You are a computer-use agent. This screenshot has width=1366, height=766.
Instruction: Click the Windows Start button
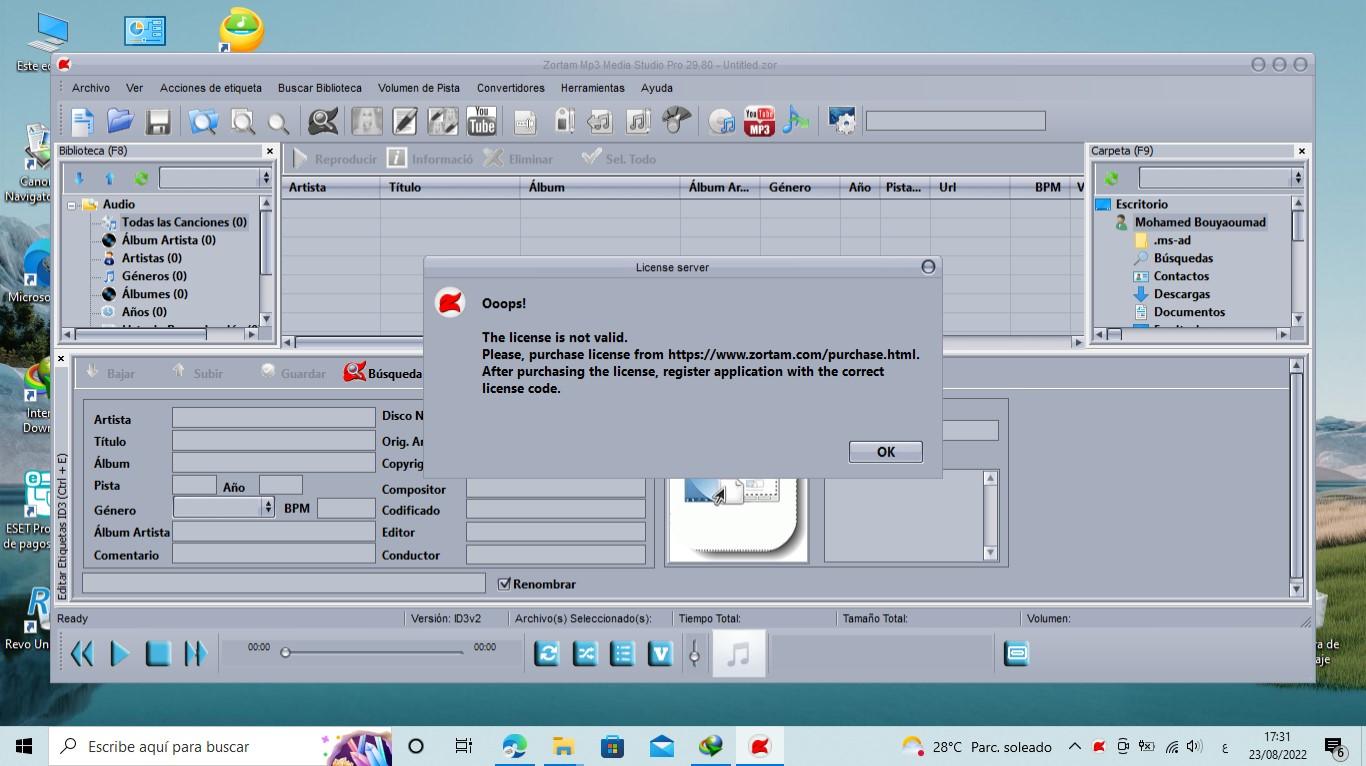click(24, 746)
